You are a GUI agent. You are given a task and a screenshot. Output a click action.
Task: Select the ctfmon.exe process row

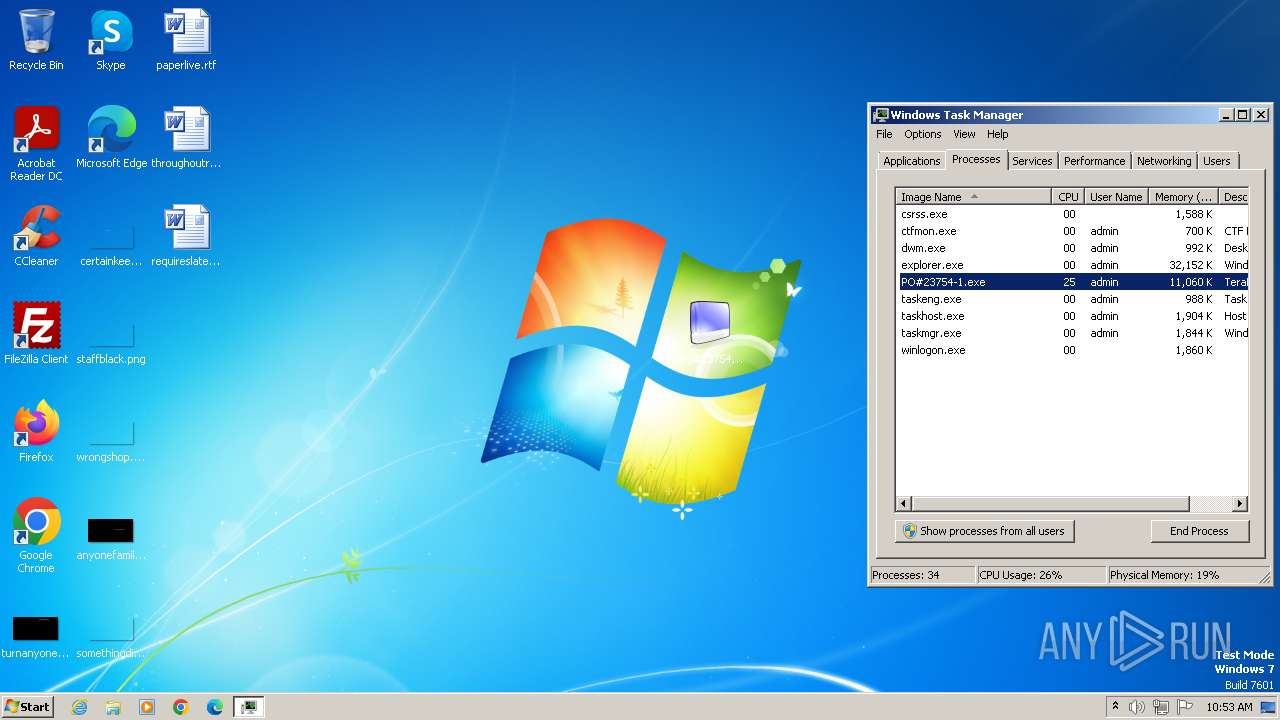[1072, 231]
